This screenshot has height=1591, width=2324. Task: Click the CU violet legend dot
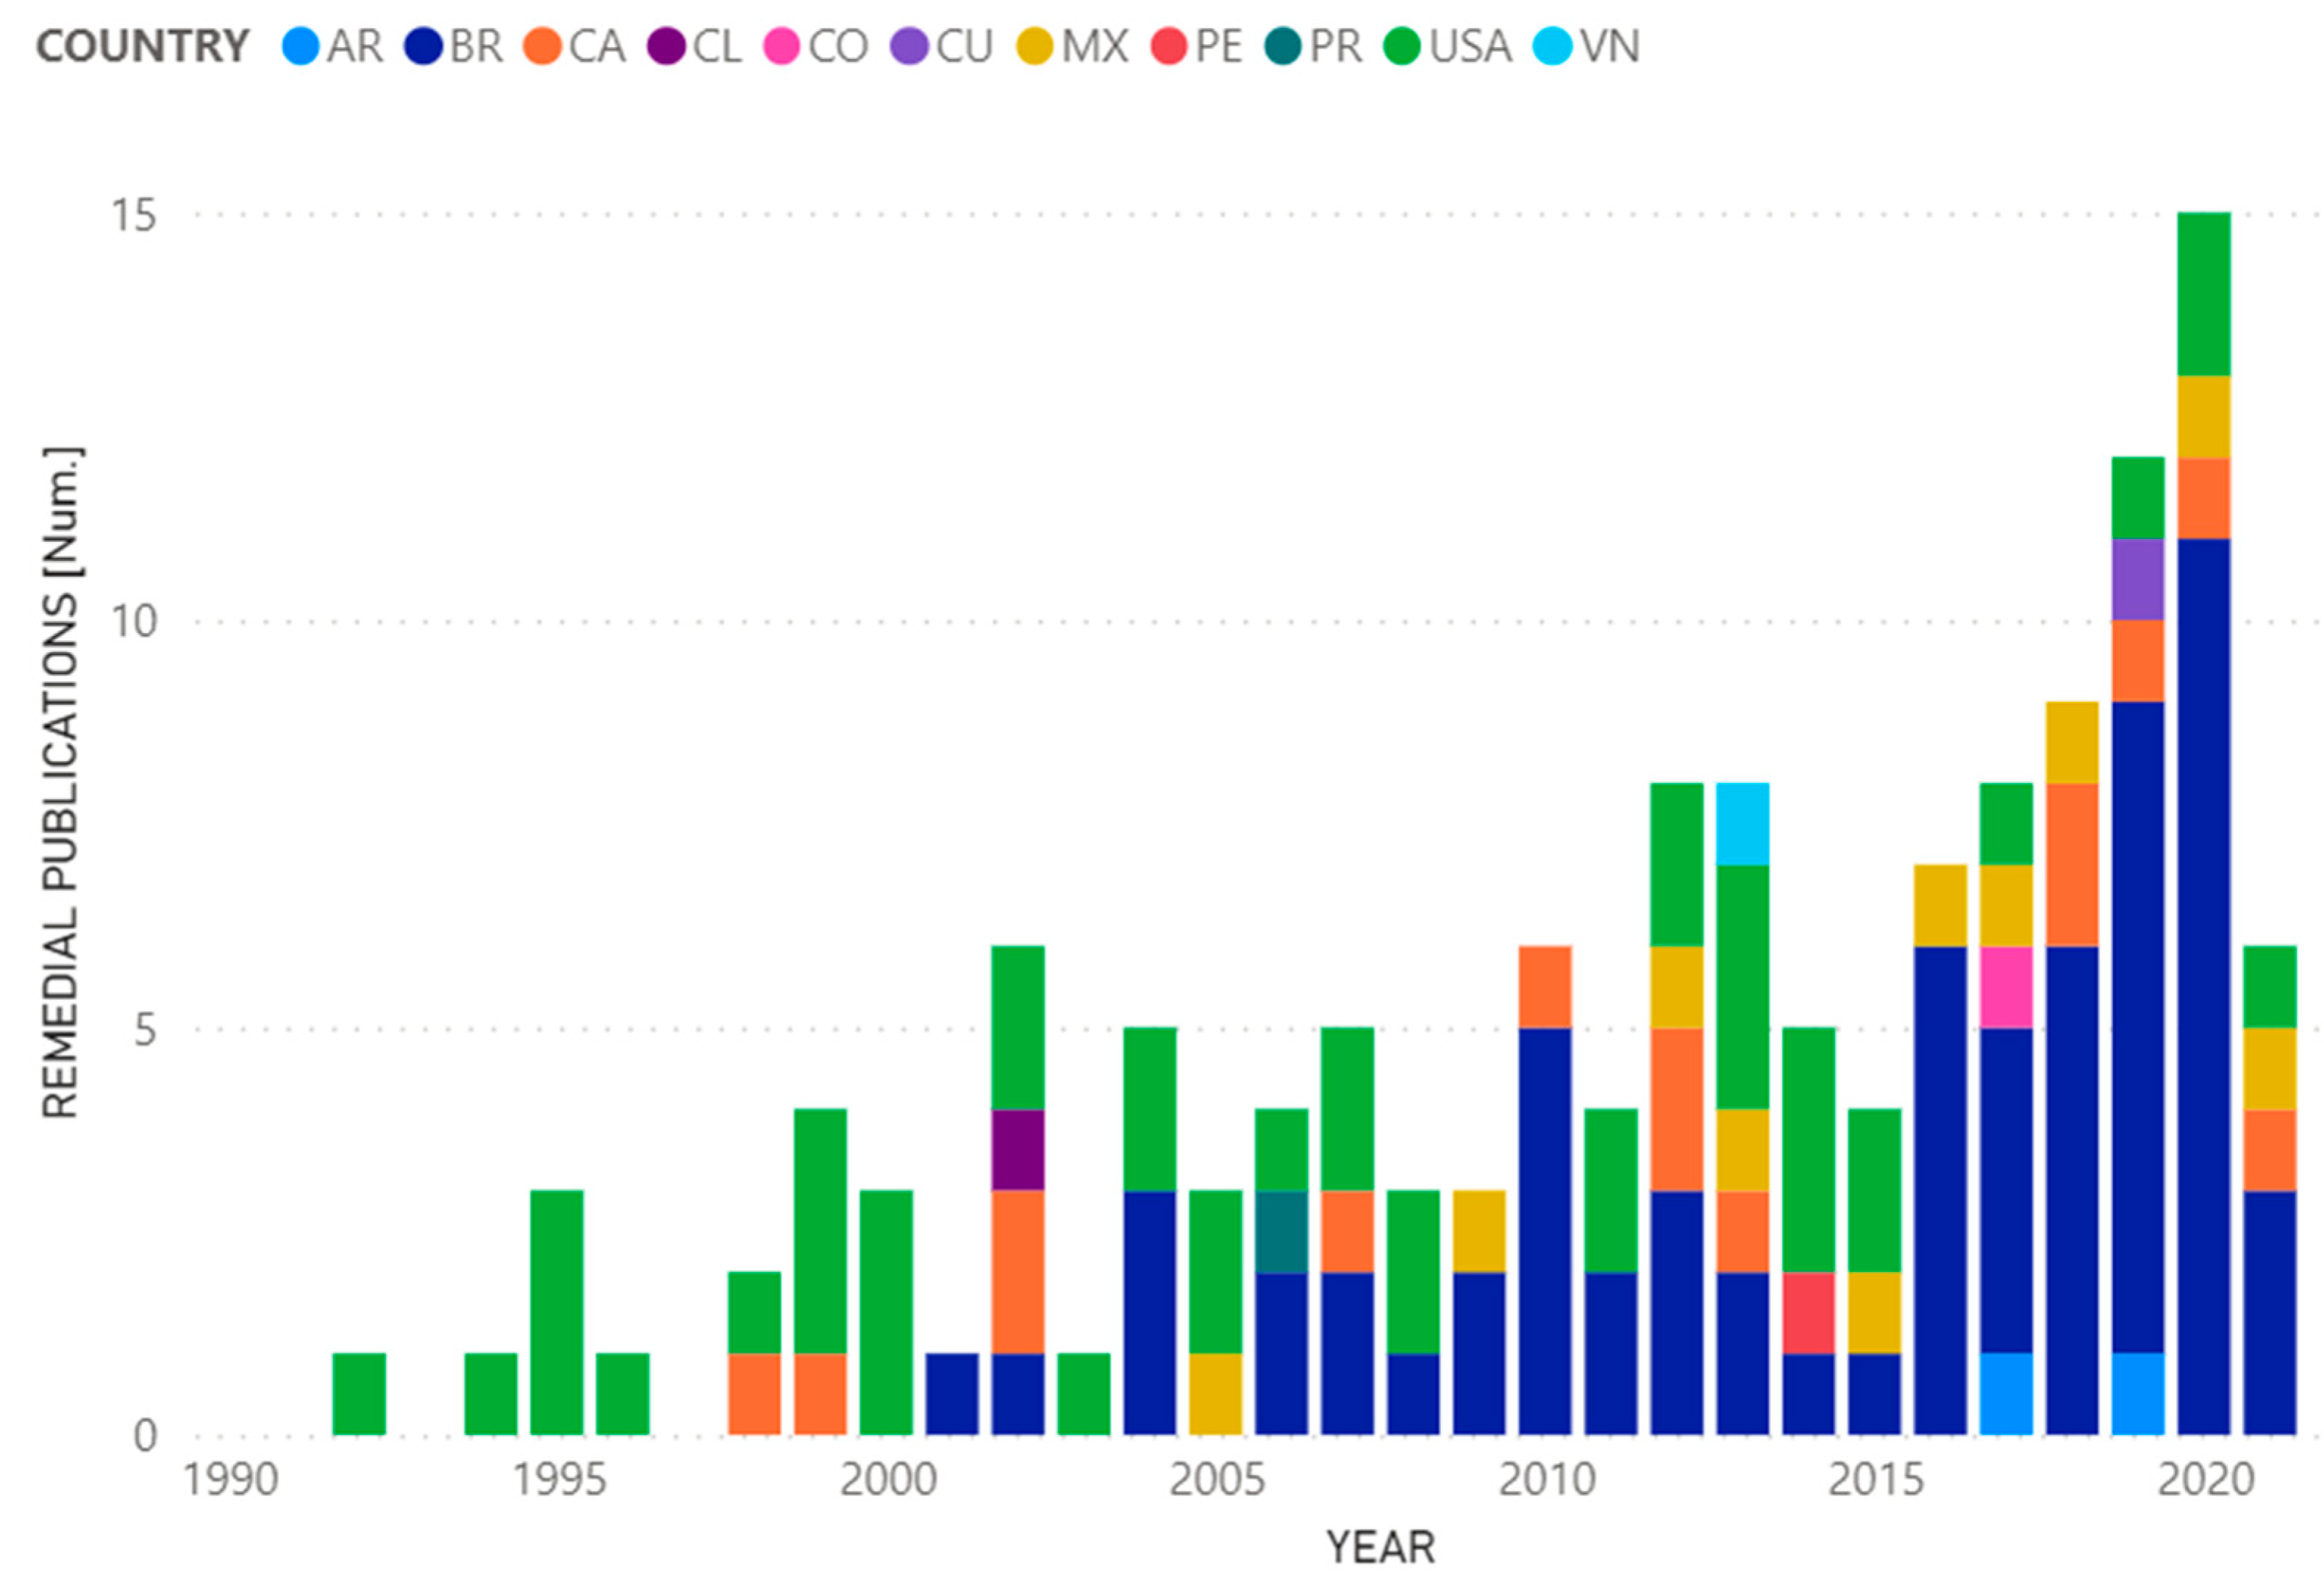tap(909, 46)
